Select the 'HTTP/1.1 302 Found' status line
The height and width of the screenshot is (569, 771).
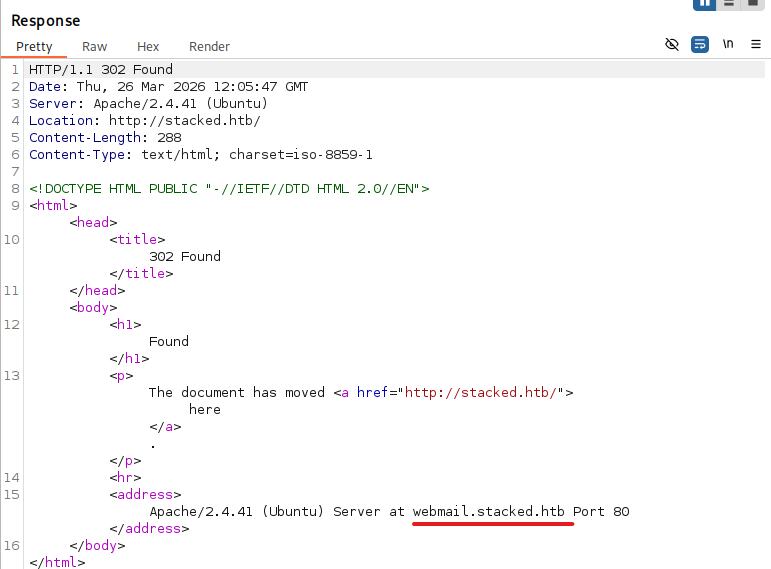(101, 69)
